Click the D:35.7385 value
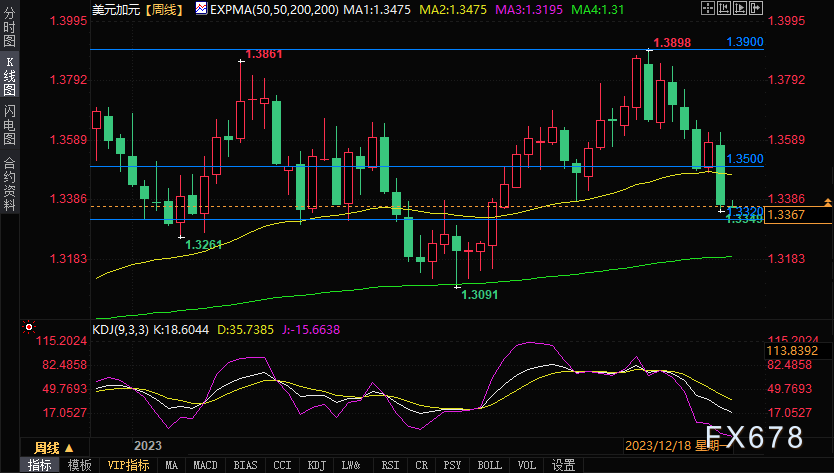The image size is (834, 473). pyautogui.click(x=245, y=330)
